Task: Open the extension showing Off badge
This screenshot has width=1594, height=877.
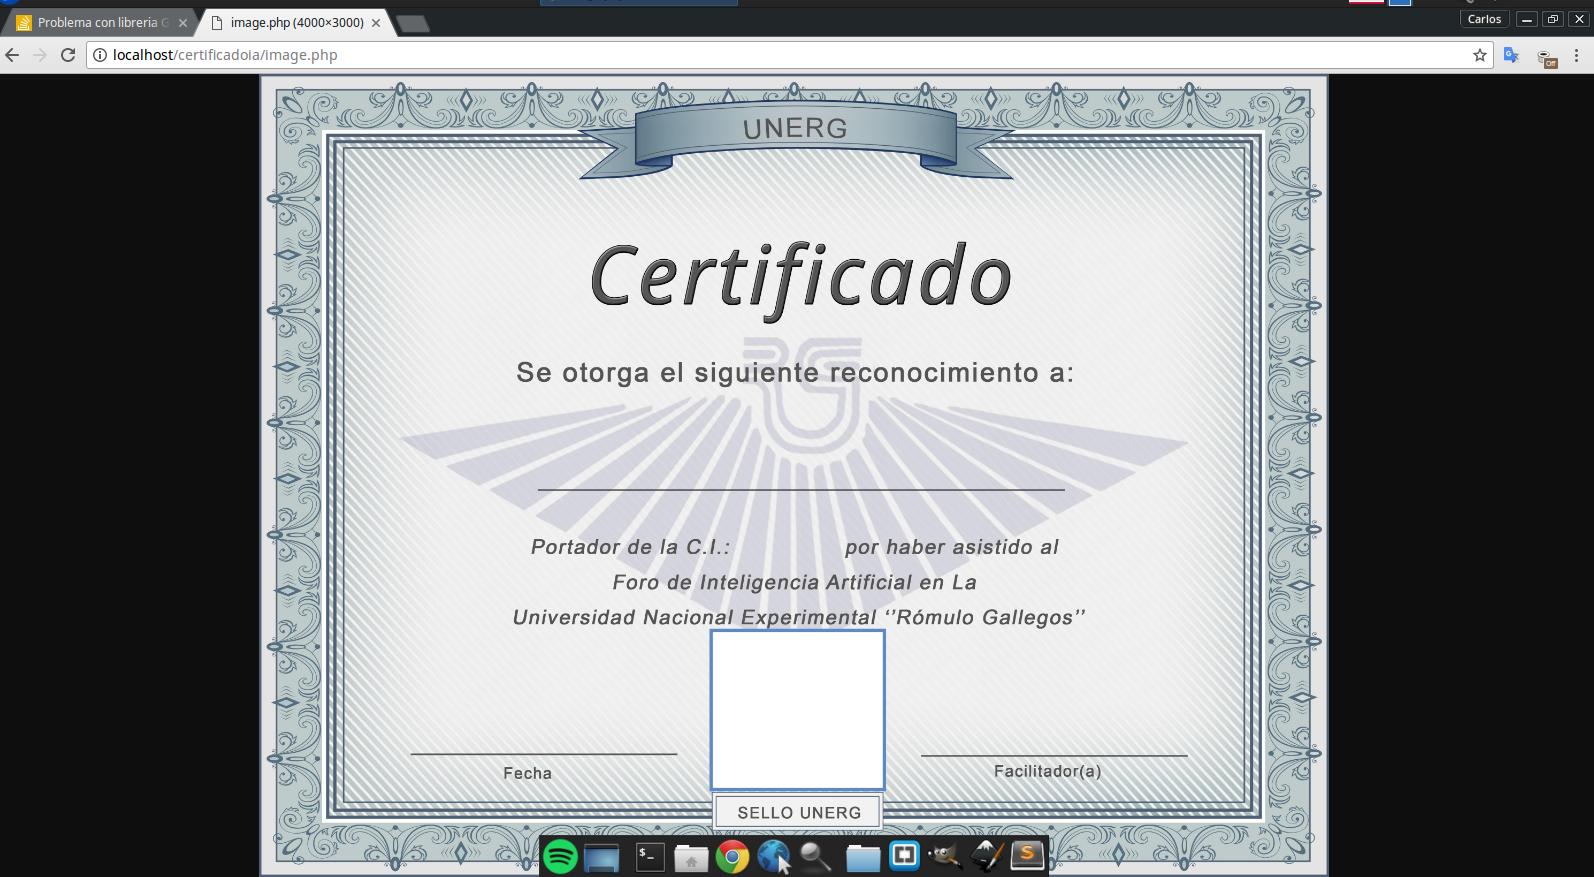Action: (1547, 57)
